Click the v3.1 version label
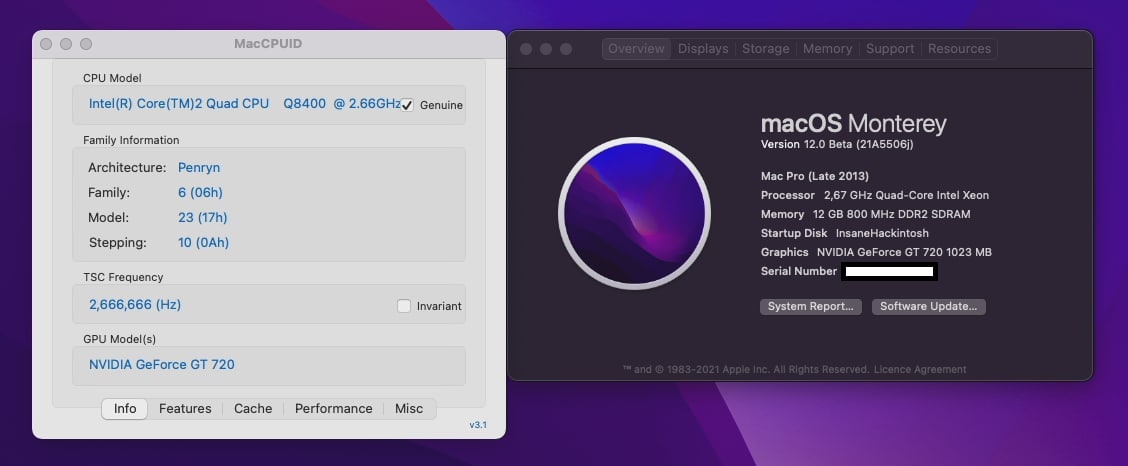 (x=478, y=425)
